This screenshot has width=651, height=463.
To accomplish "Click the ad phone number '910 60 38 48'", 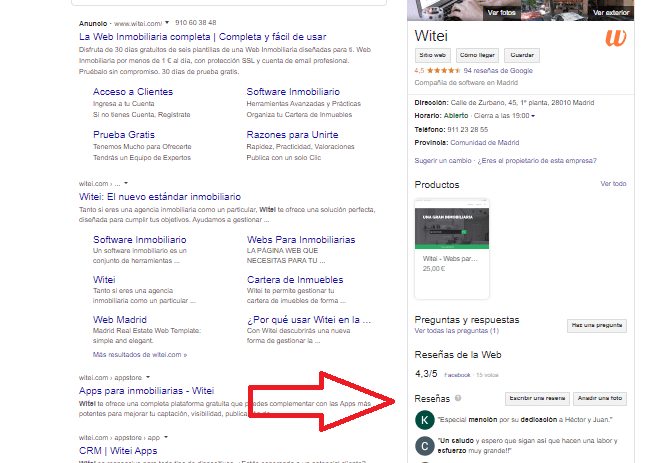I will (196, 22).
